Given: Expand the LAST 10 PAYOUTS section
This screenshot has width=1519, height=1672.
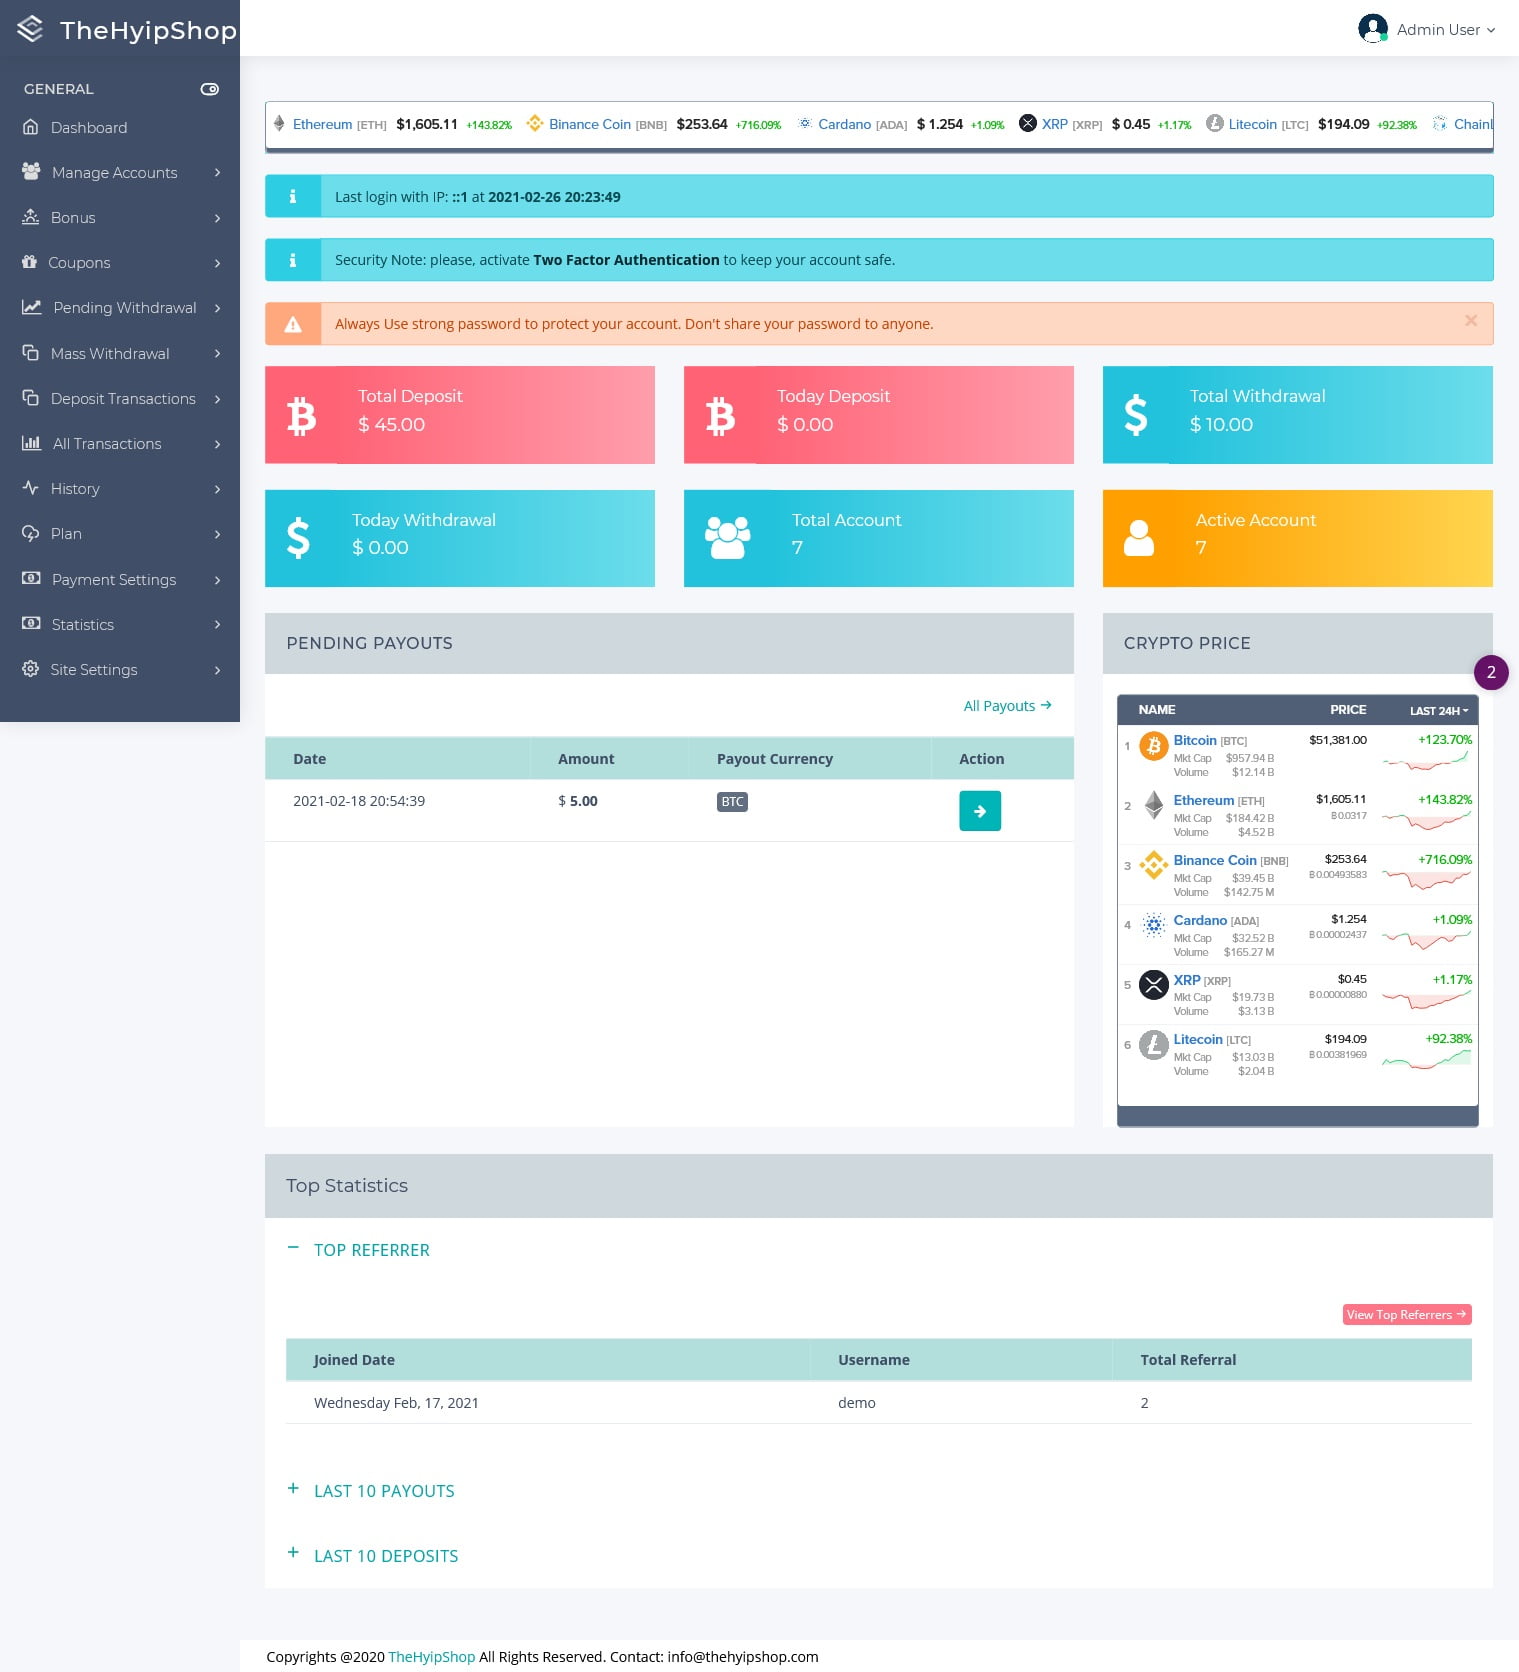Looking at the screenshot, I should pos(371,1491).
